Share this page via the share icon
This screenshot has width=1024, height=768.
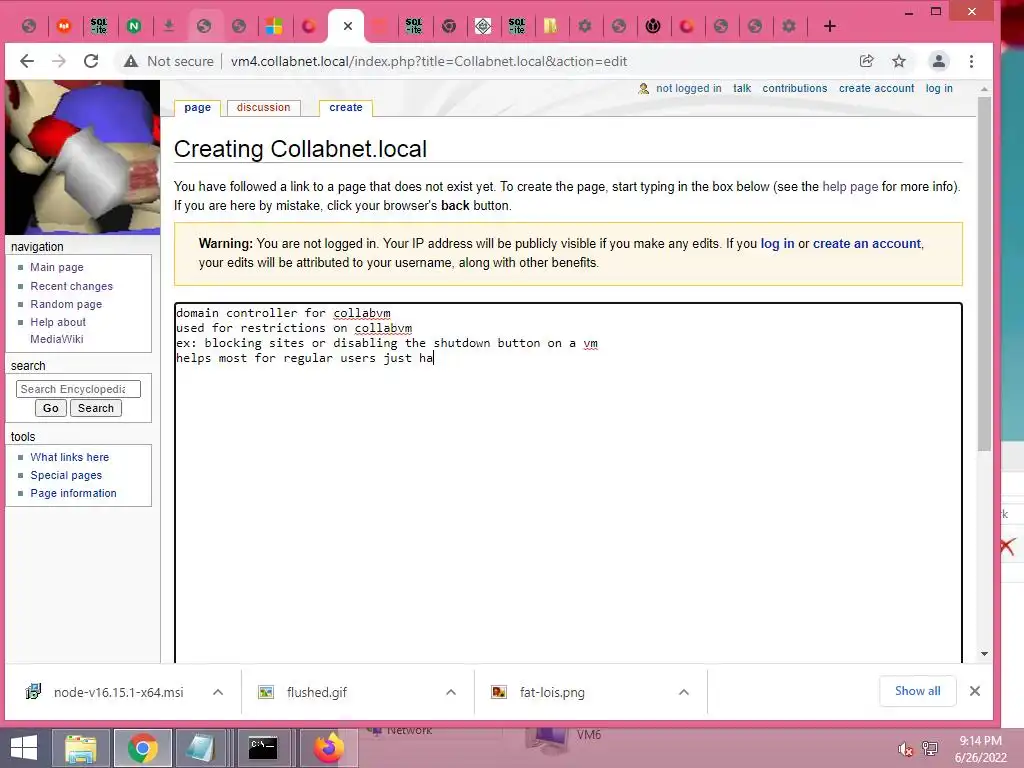coord(867,61)
